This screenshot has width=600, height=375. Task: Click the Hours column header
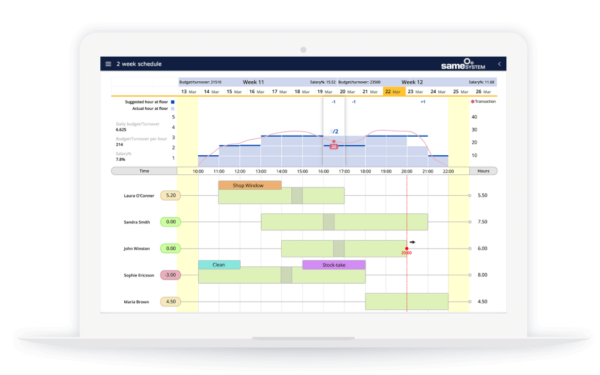coord(483,171)
